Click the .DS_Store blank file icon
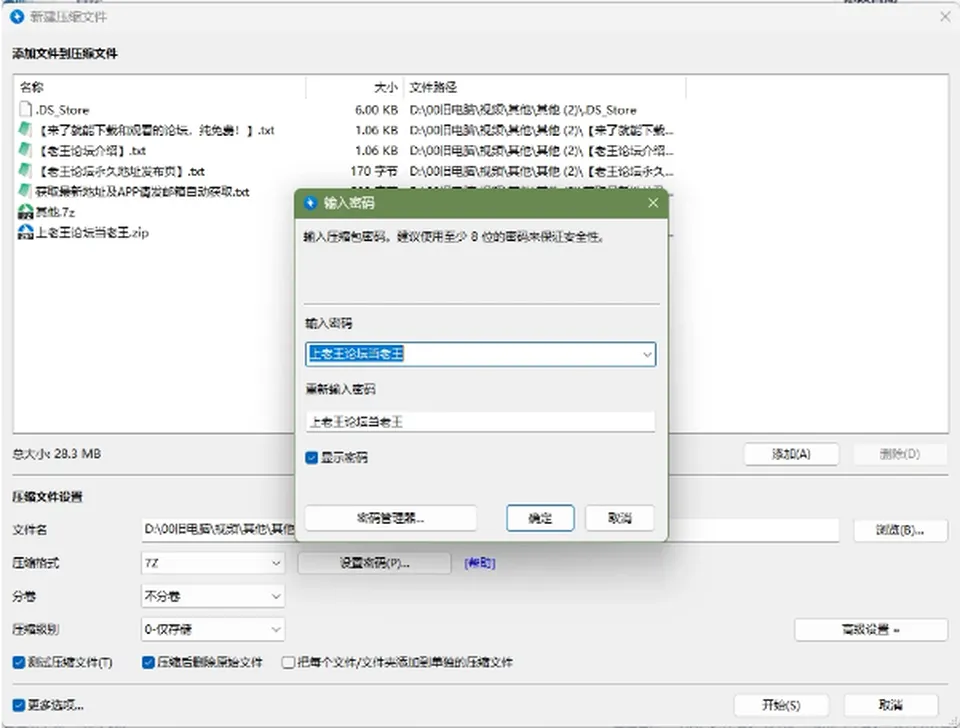 (25, 110)
